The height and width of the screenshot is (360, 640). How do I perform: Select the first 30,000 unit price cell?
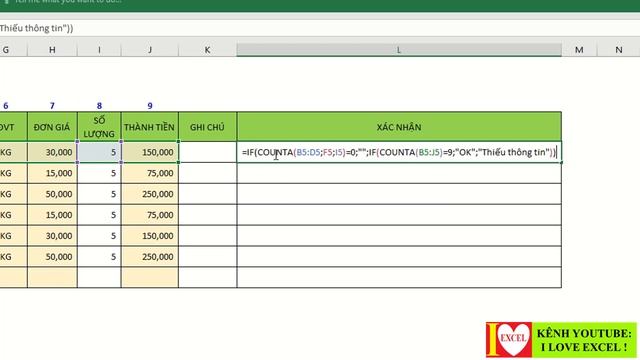click(52, 152)
